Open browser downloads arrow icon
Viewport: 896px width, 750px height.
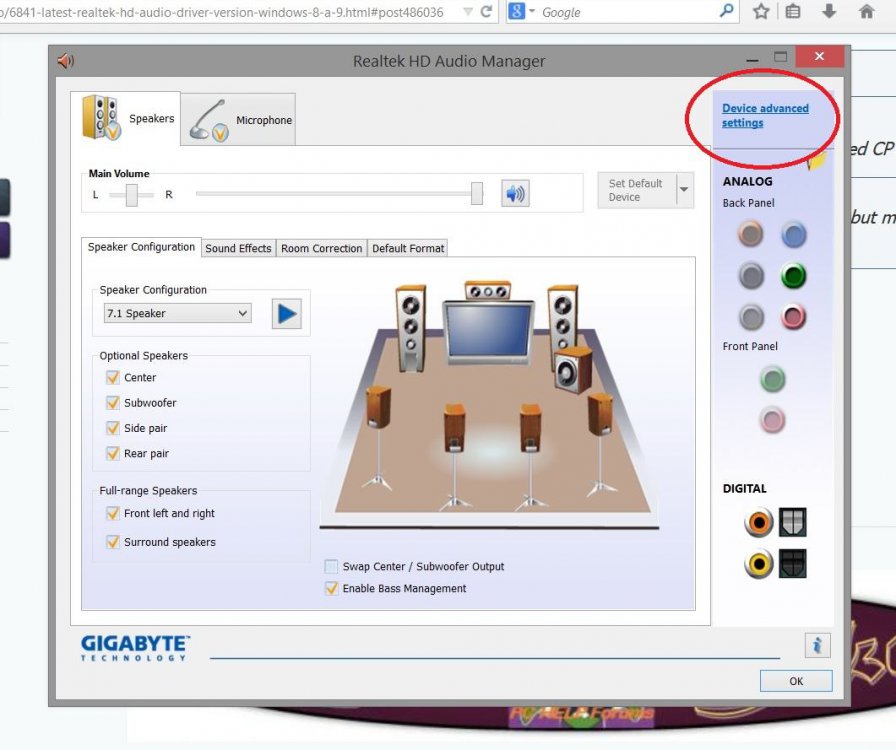pyautogui.click(x=830, y=11)
